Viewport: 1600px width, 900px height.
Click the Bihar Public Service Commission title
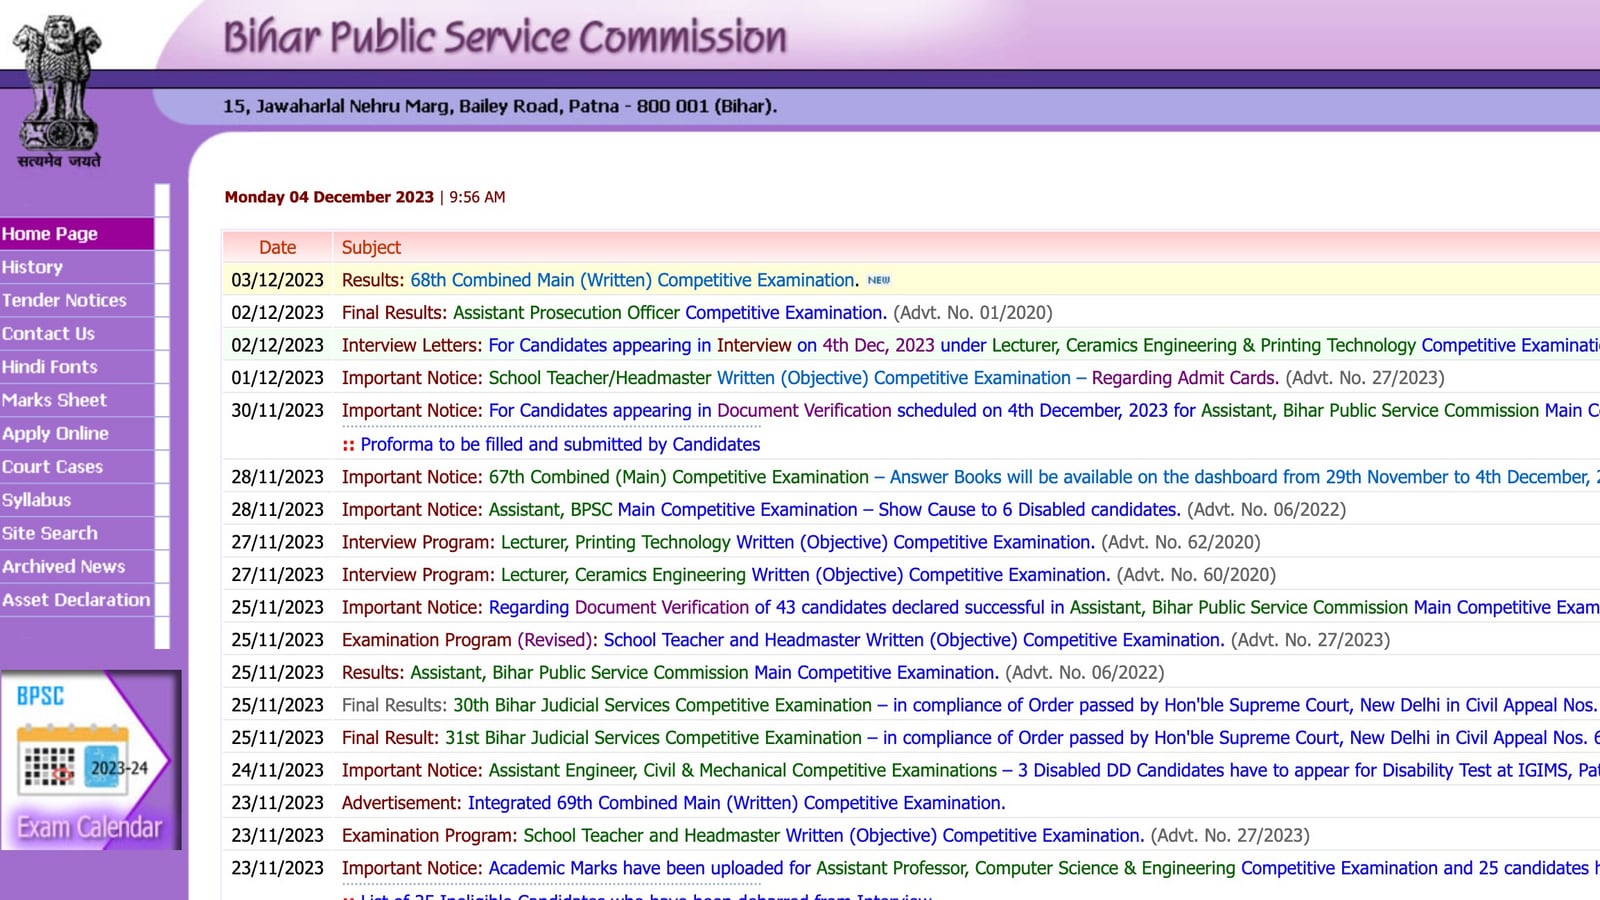[505, 36]
